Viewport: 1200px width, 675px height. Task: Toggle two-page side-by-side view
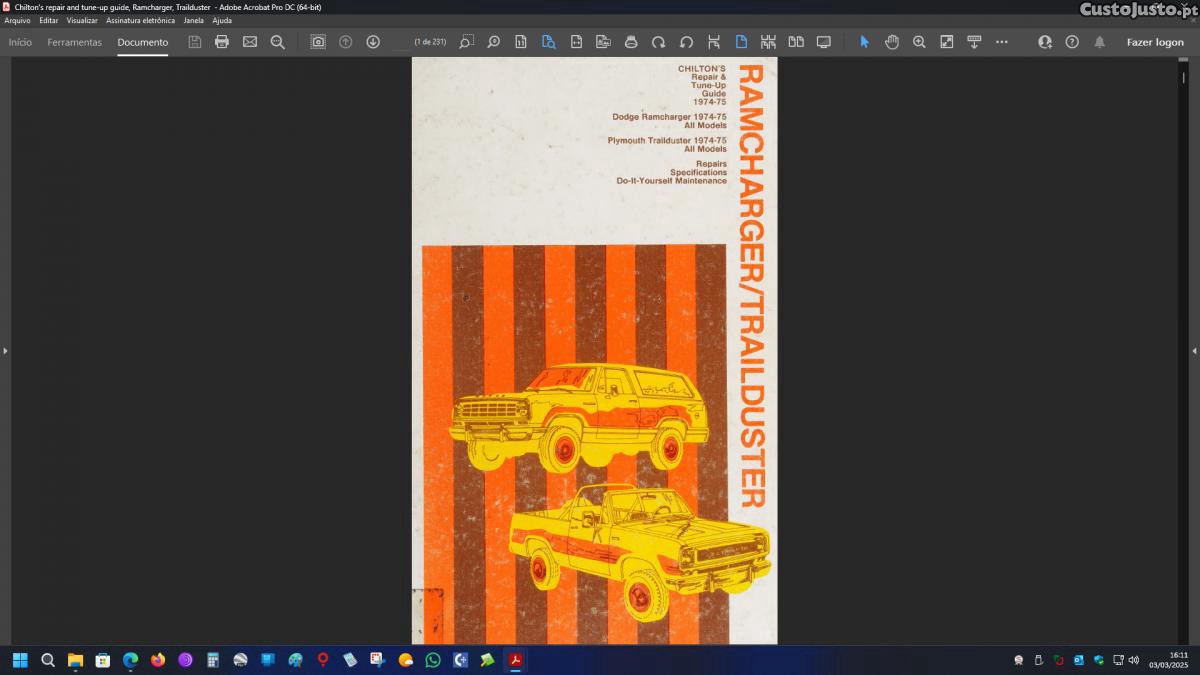coord(796,42)
